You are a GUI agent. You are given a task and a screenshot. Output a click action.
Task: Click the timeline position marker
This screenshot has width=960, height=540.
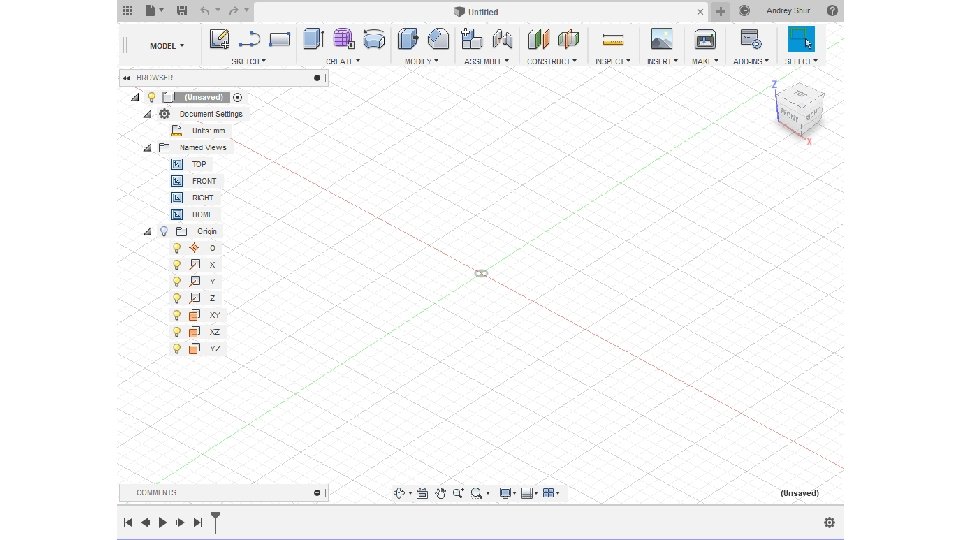point(216,522)
